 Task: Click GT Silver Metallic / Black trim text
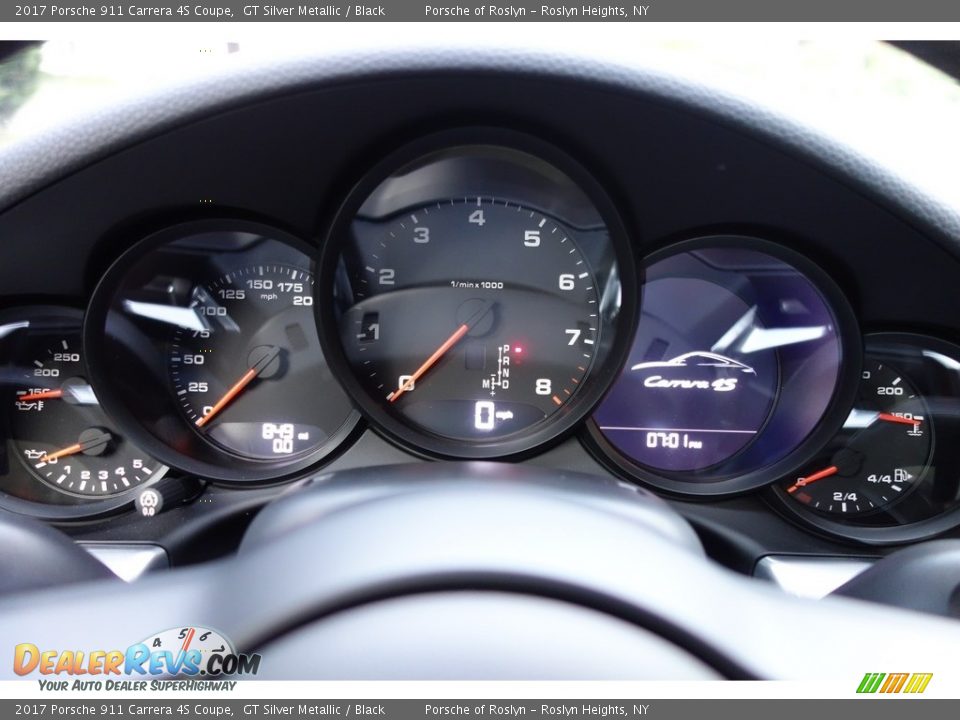coord(315,11)
